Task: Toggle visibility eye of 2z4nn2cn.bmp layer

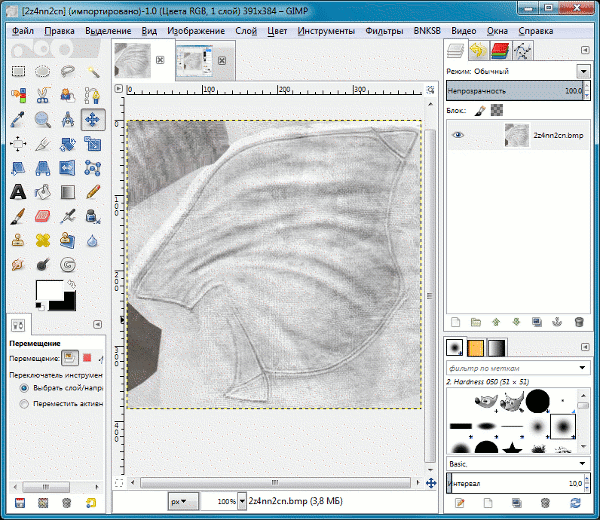Action: [x=458, y=135]
